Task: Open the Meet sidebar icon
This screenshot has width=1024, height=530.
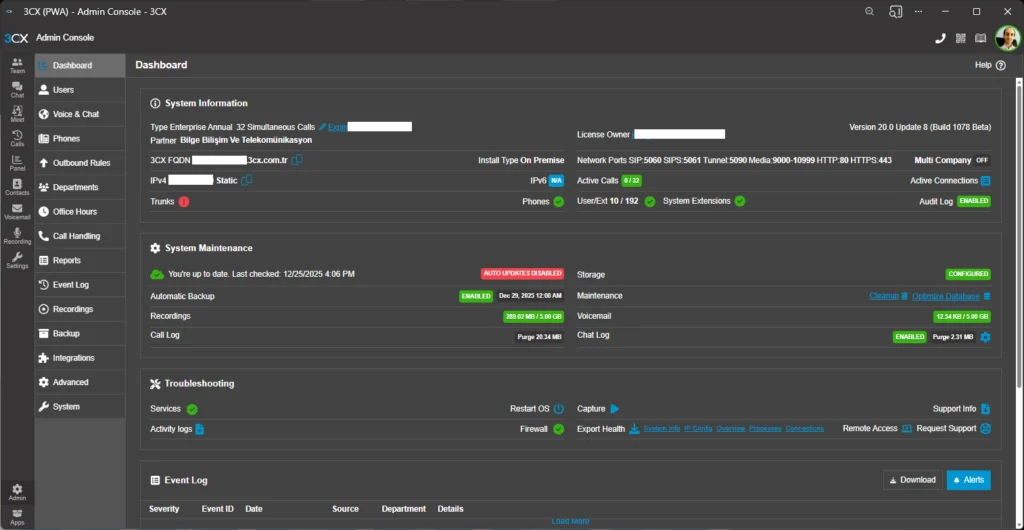Action: 17,114
